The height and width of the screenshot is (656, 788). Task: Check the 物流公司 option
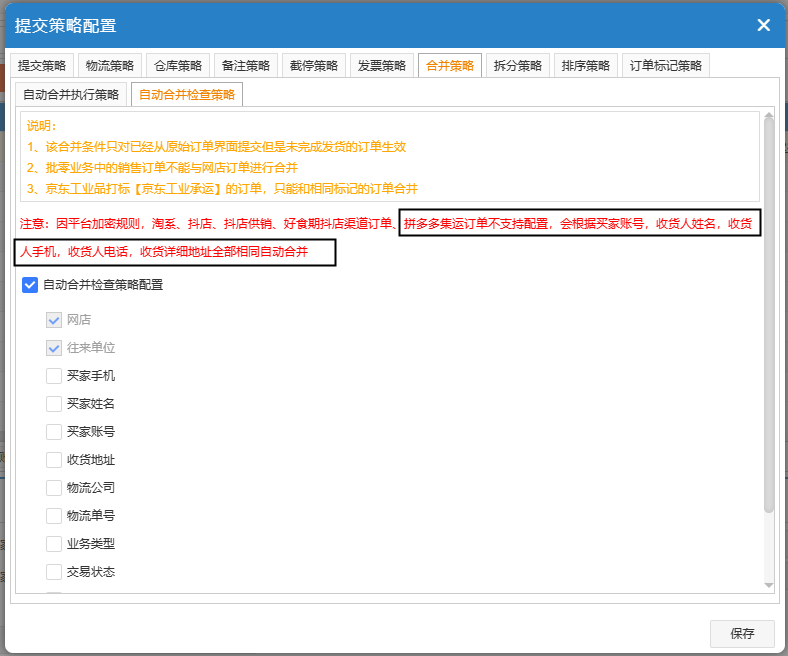[54, 488]
